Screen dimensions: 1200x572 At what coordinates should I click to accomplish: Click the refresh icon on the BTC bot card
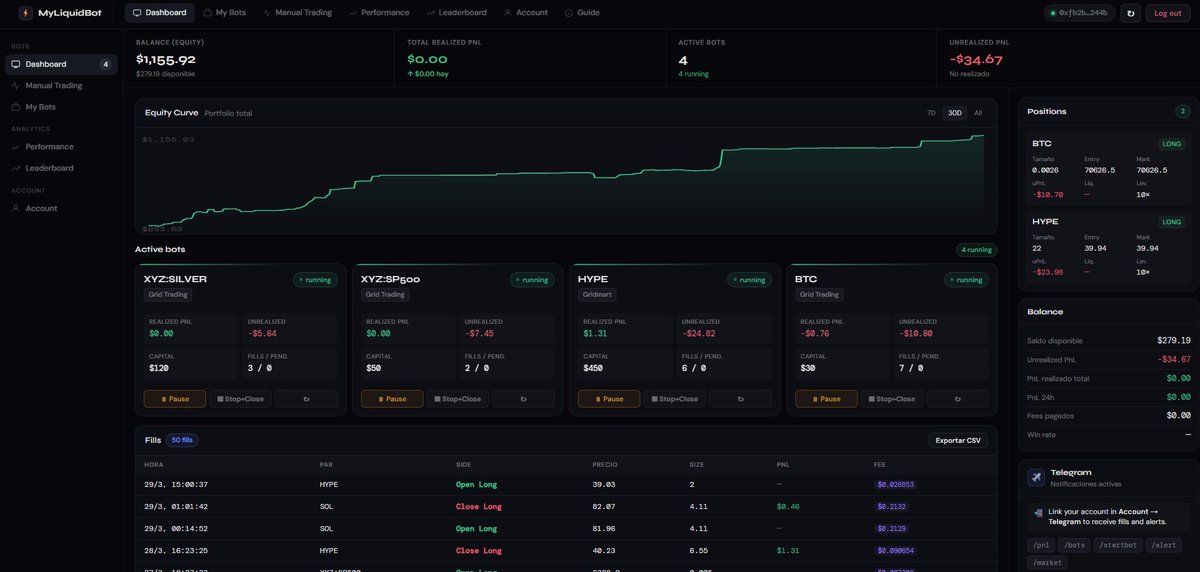point(957,399)
